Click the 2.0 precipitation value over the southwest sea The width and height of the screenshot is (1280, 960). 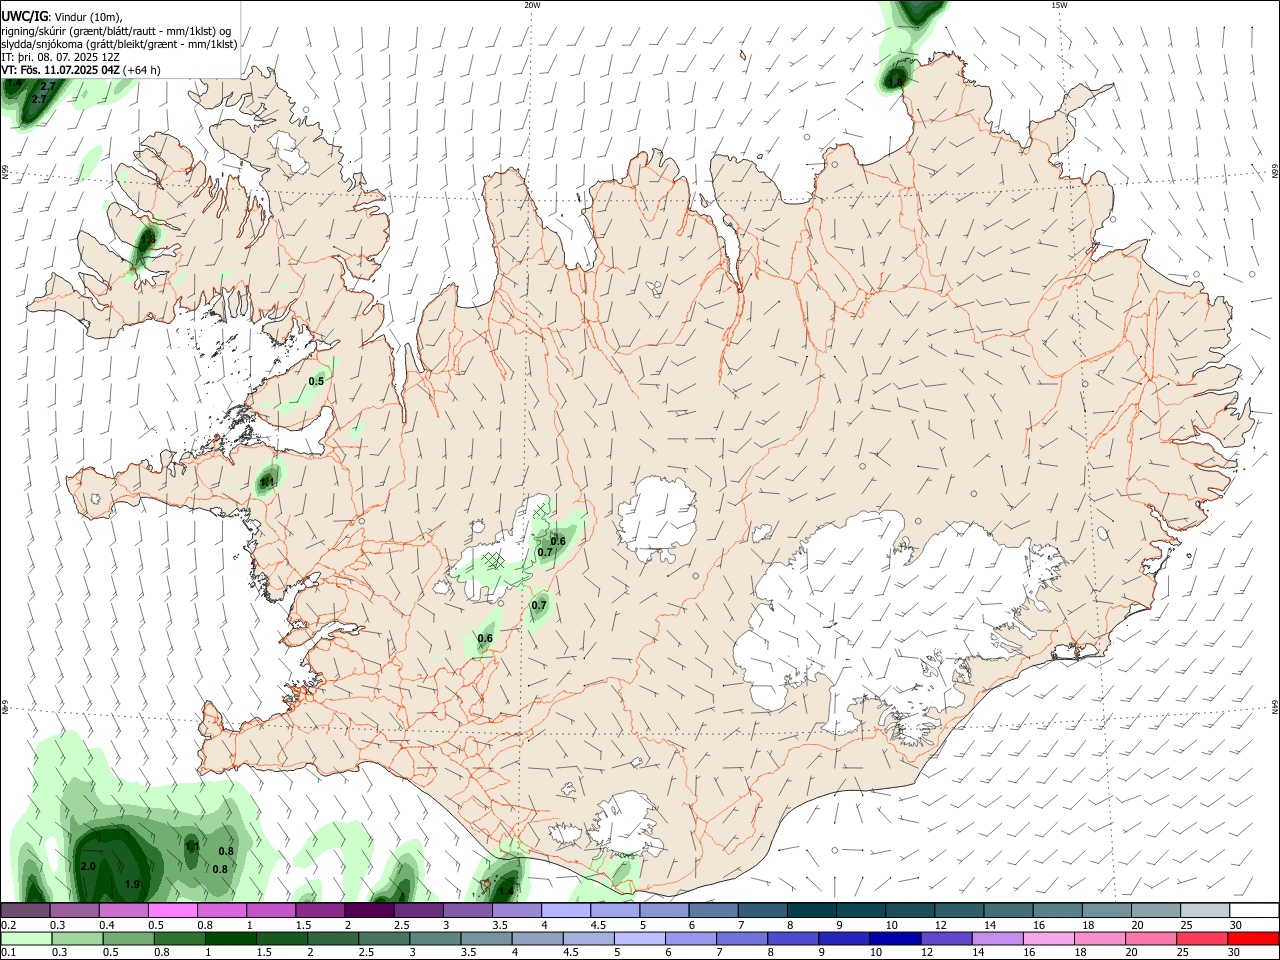pyautogui.click(x=88, y=866)
